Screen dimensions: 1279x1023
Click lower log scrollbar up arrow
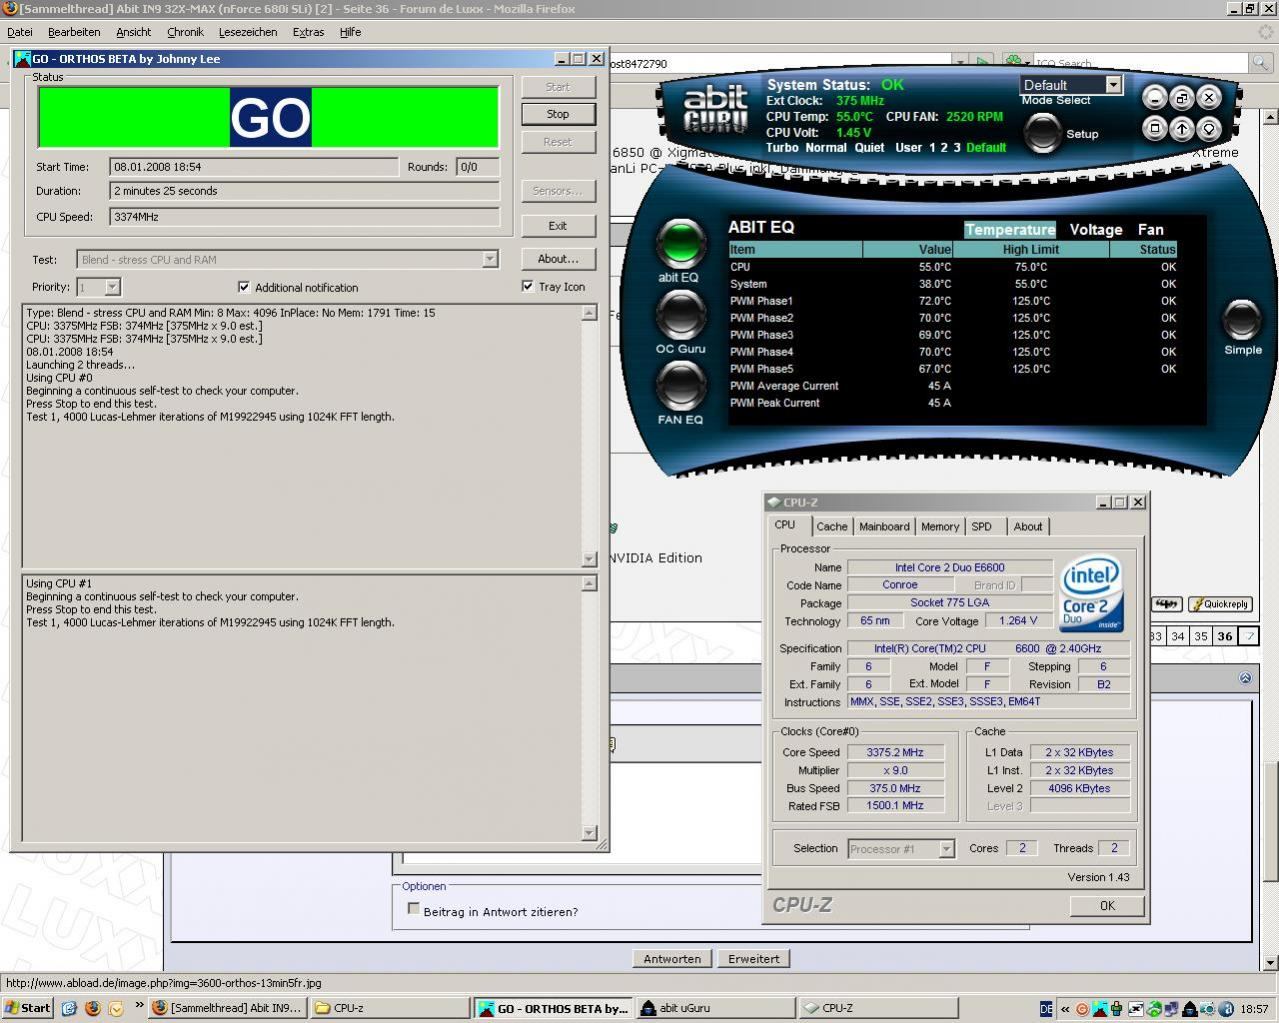tap(589, 583)
